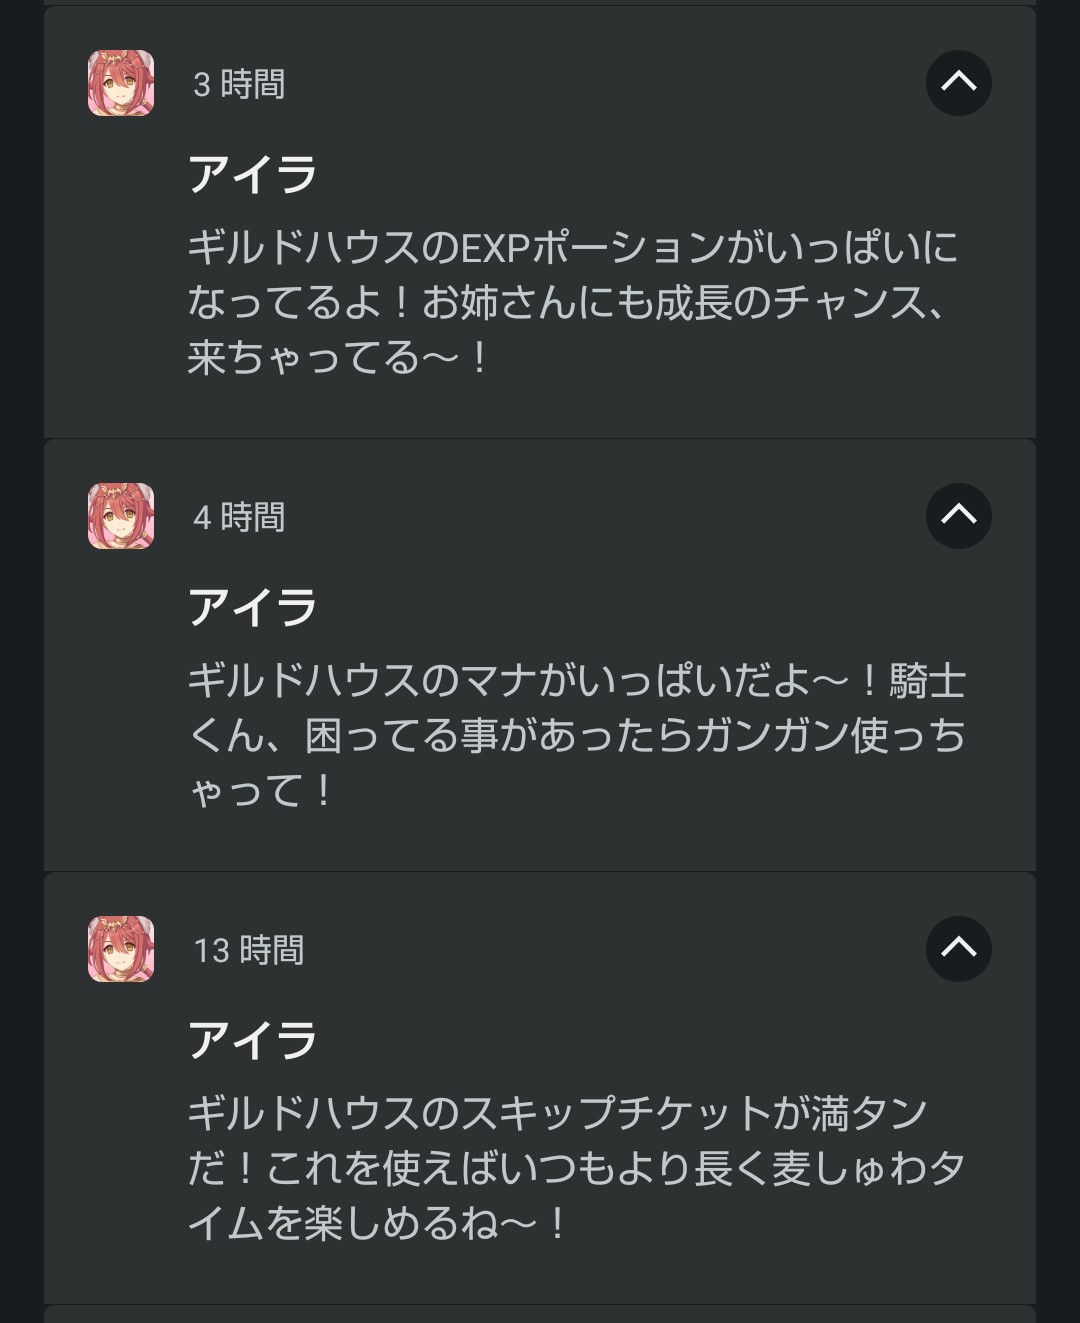1080x1323 pixels.
Task: Select the アイラ title above the スキップチケット message
Action: tap(253, 1041)
